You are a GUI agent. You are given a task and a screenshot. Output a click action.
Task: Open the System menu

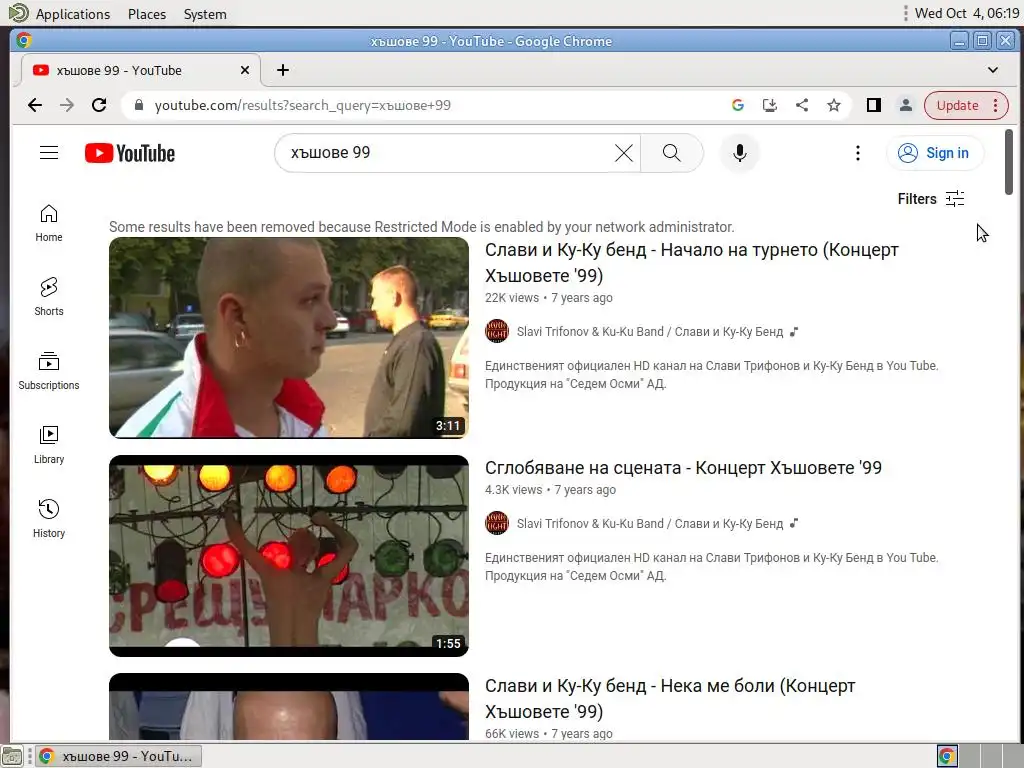[x=205, y=14]
